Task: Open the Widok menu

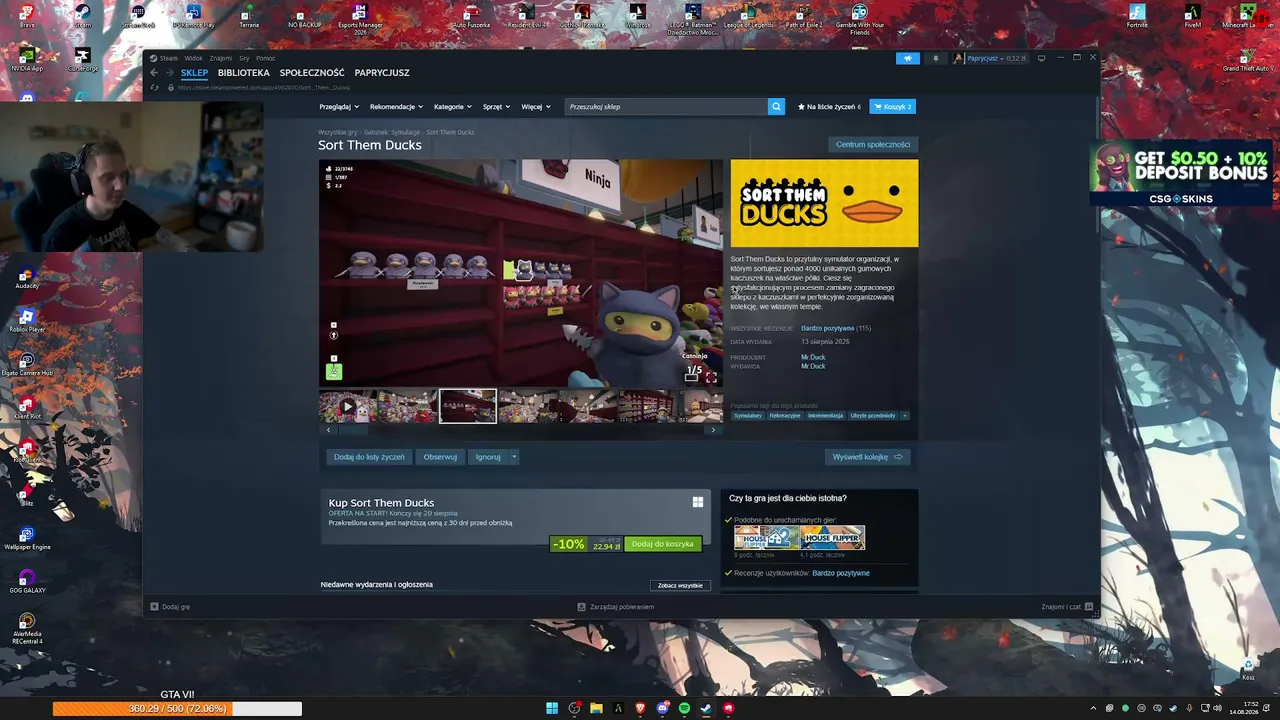Action: click(x=193, y=58)
